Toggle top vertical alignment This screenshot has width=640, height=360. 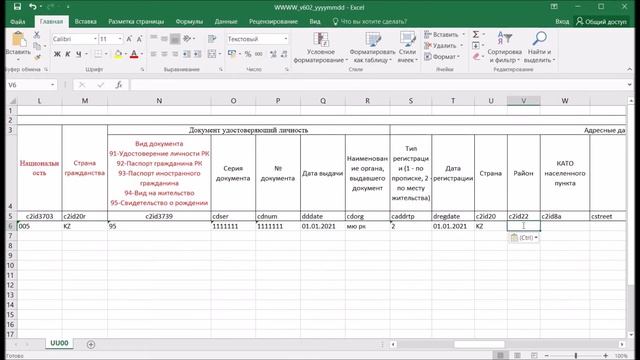[153, 39]
